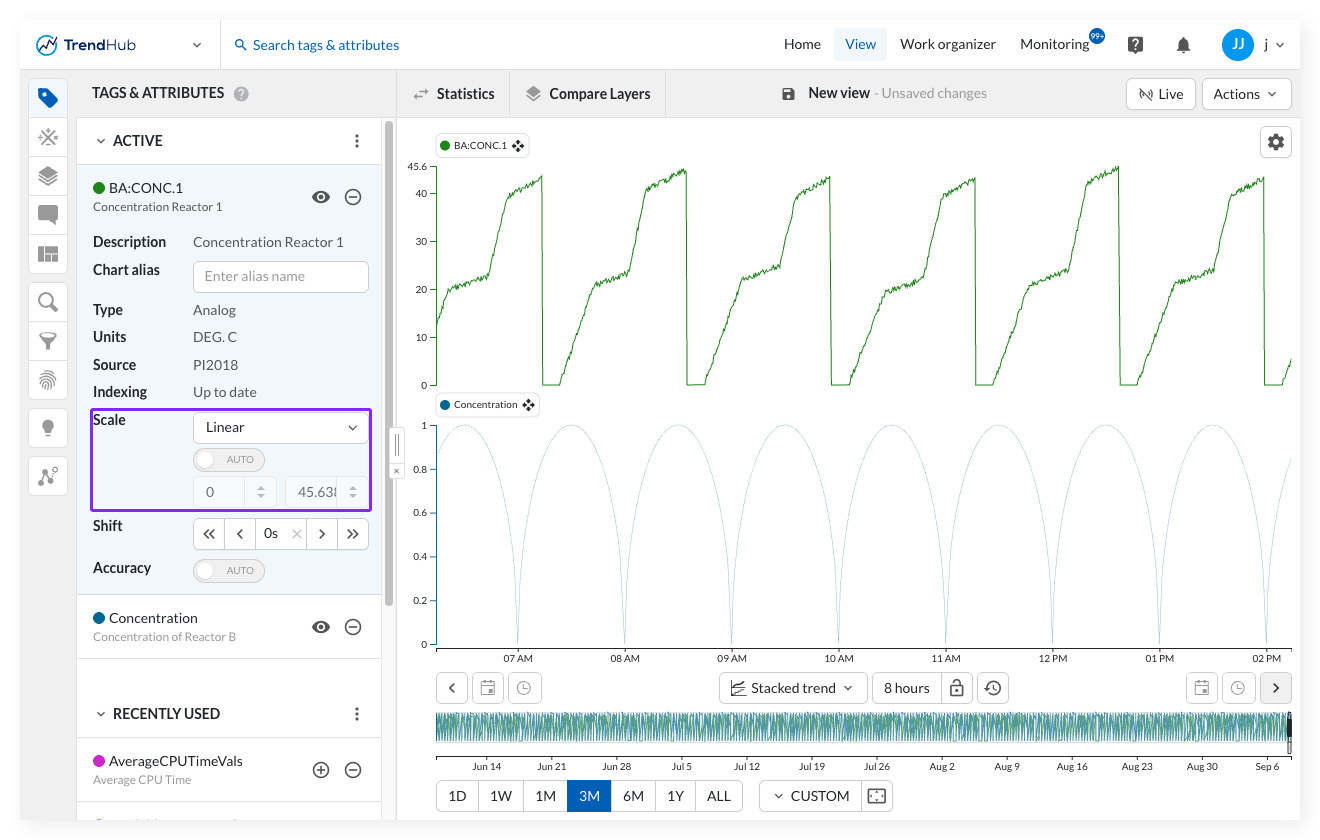
Task: Go to Home in top navigation
Action: coord(802,44)
